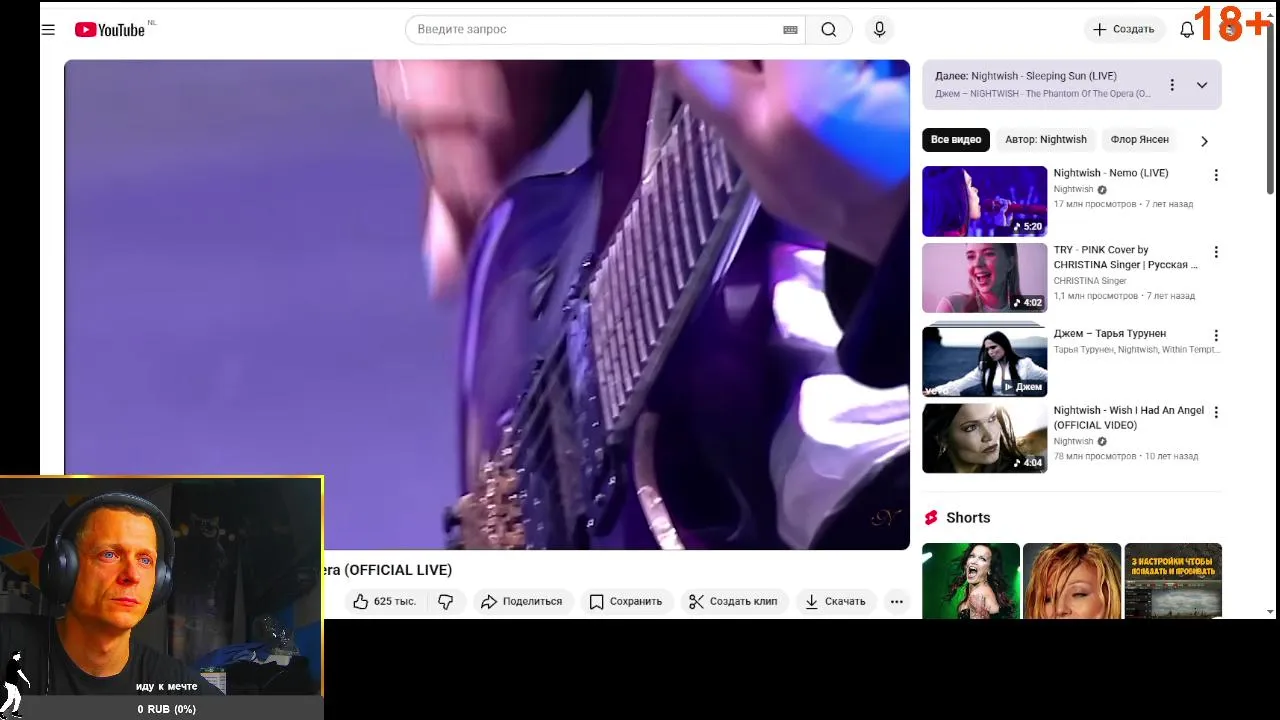The width and height of the screenshot is (1280, 720).
Task: Open more options for Nemo (LIVE) video
Action: (1216, 175)
